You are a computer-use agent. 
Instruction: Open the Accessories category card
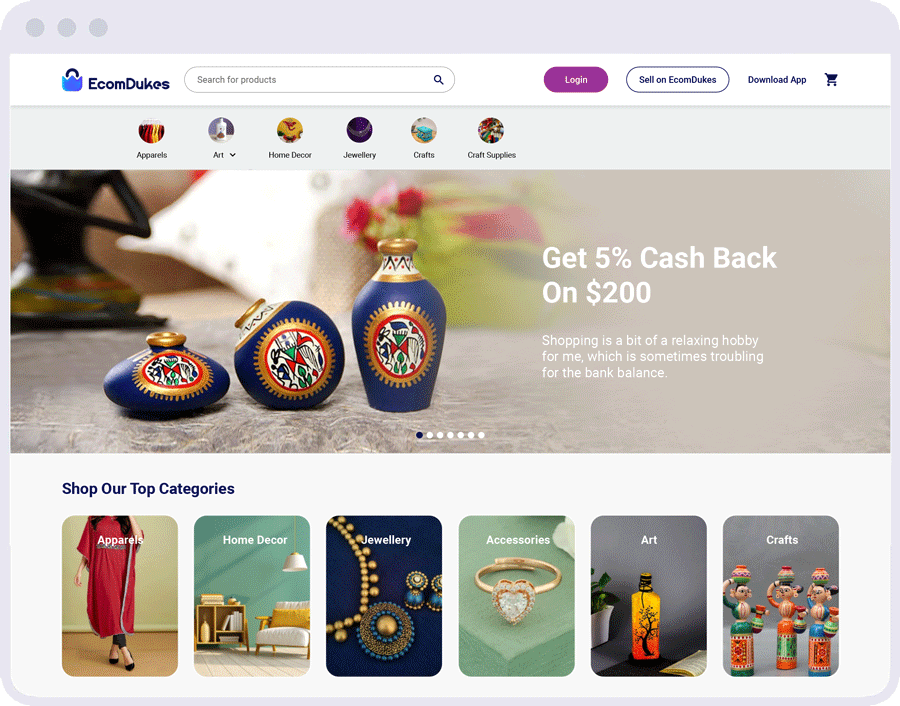517,596
